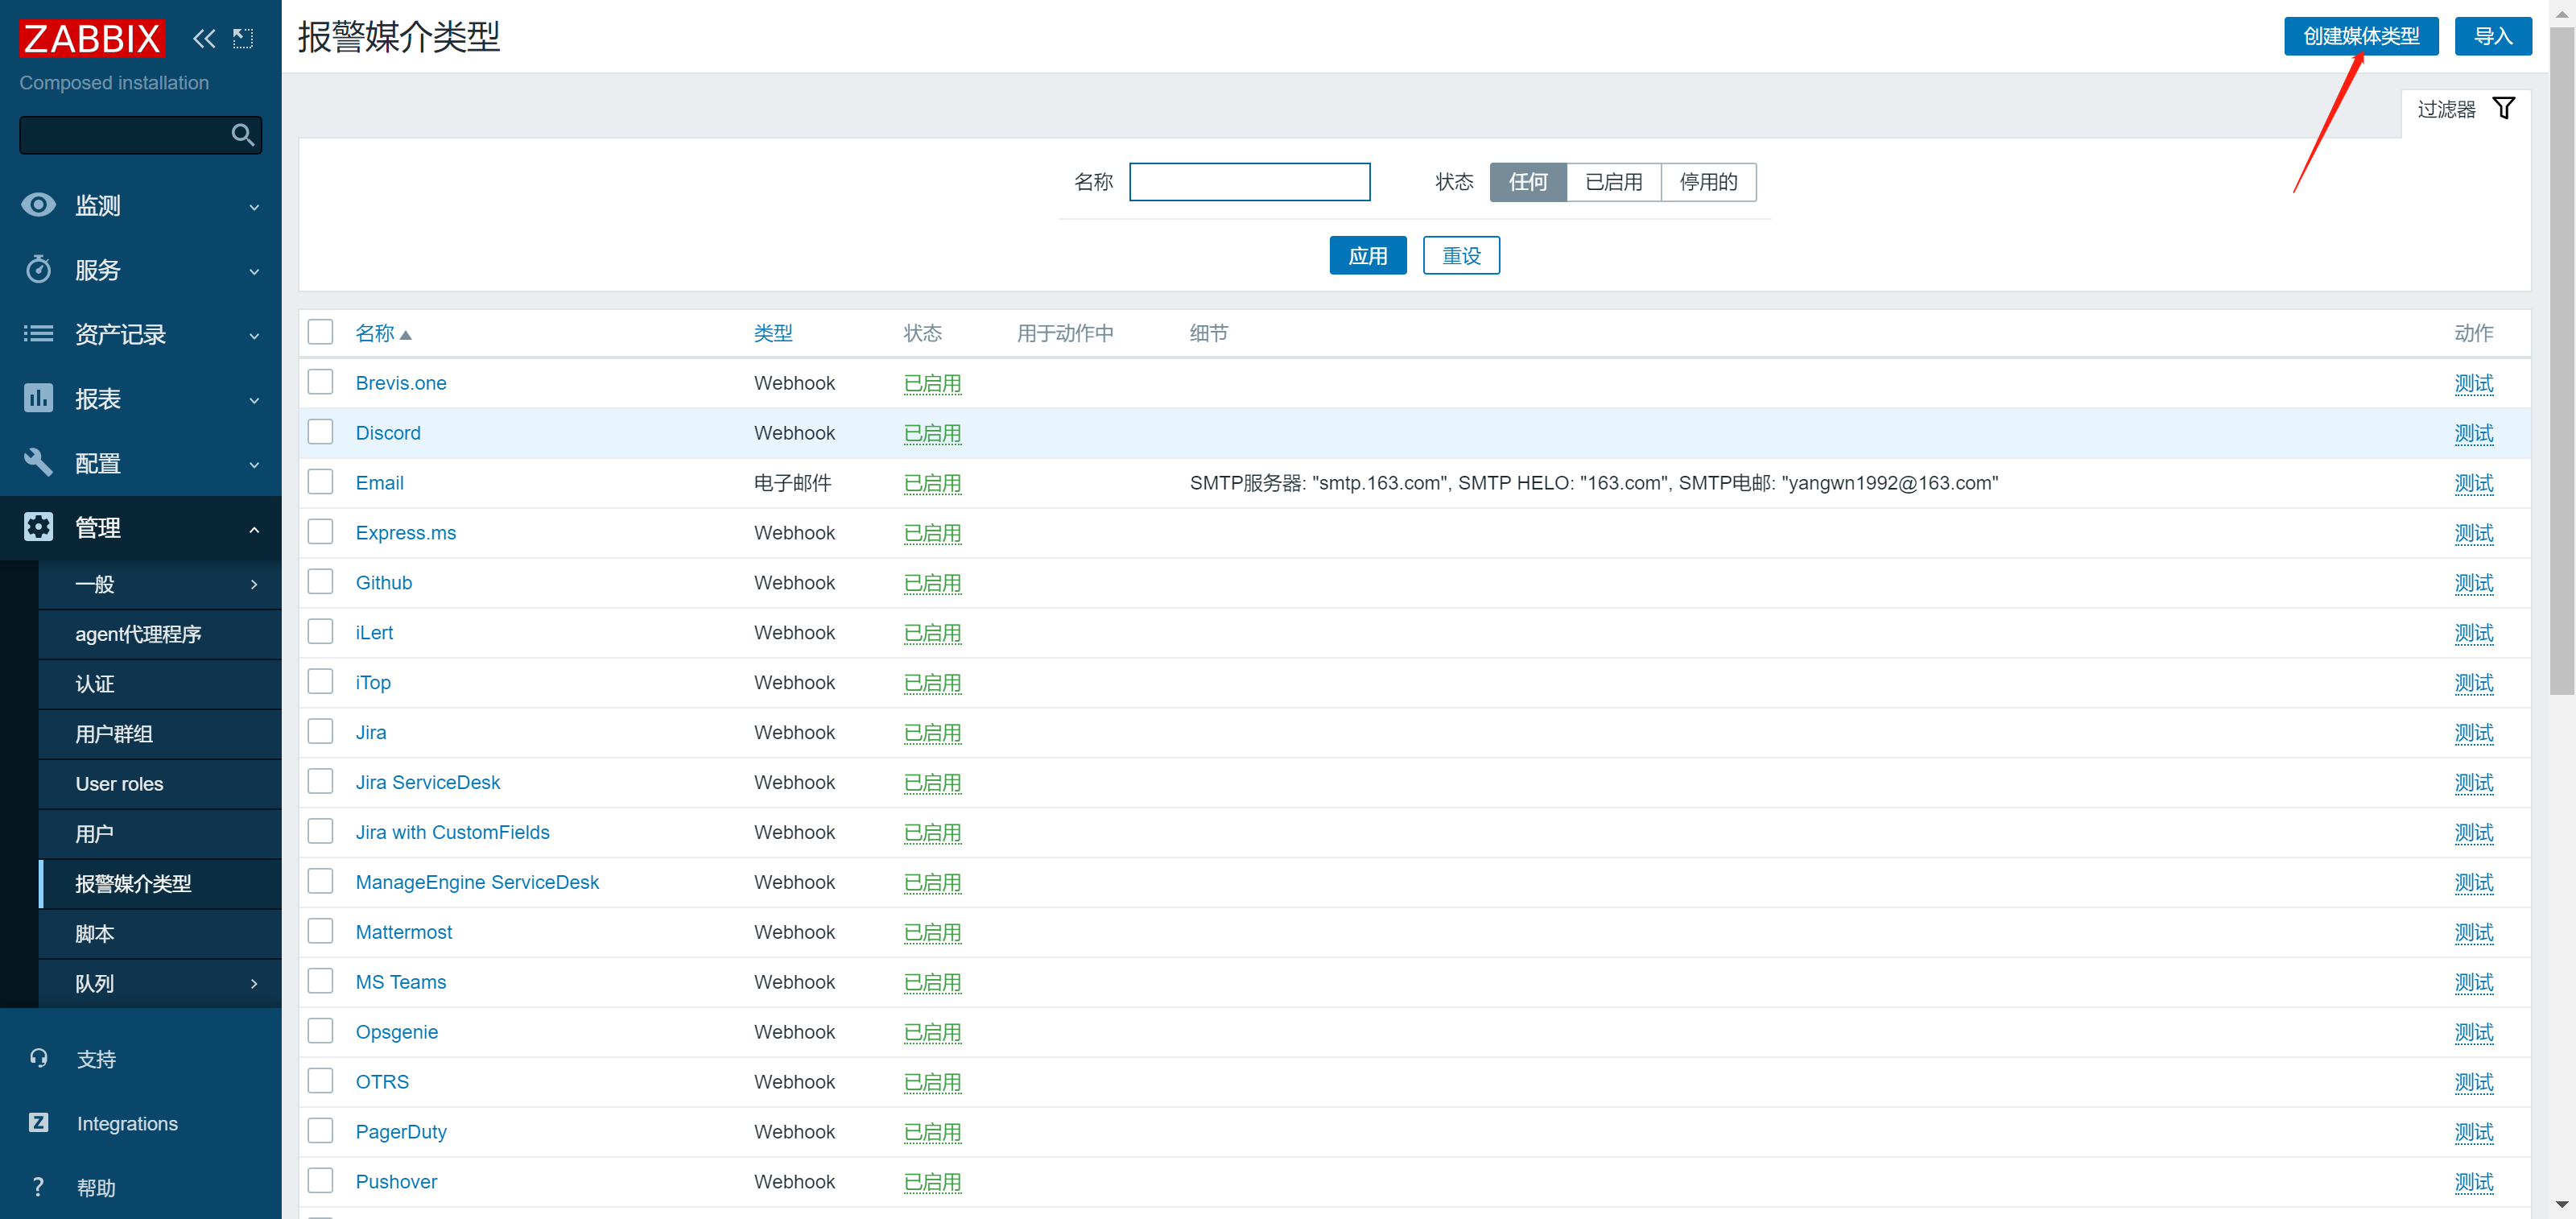Click the sort arrow next to 名称 column
2576x1219 pixels.
click(405, 335)
